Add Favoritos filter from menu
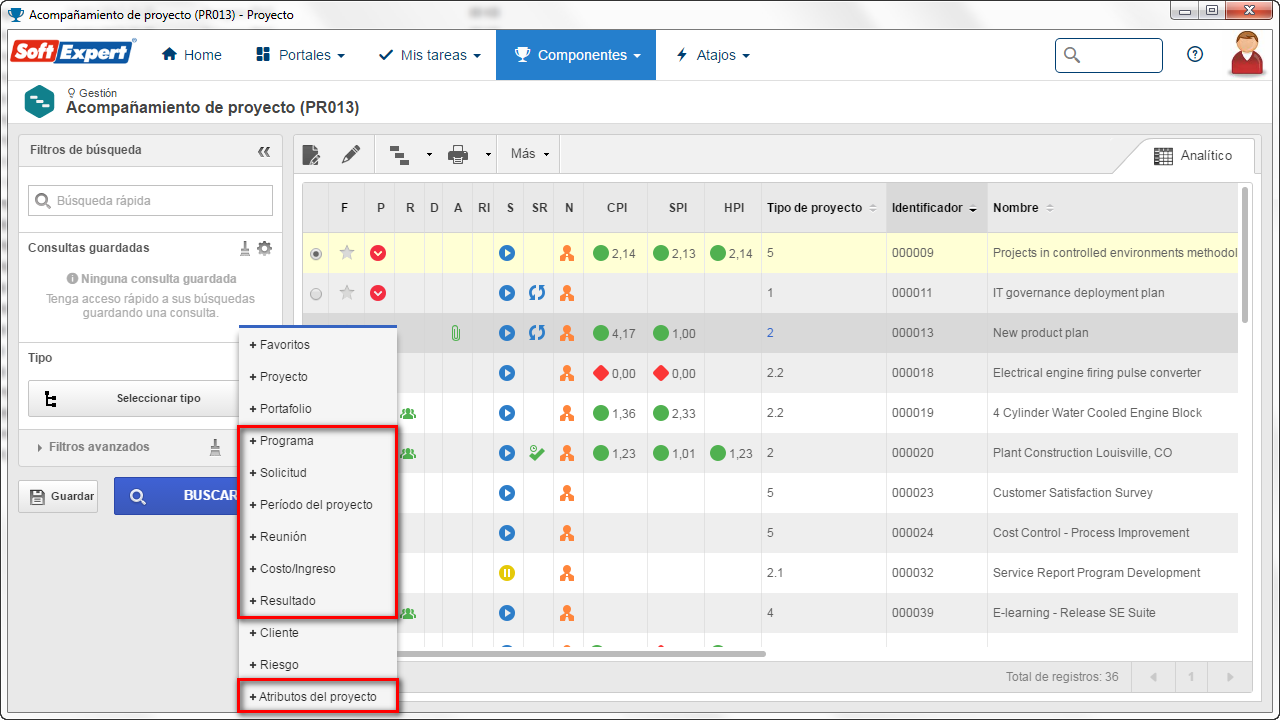 (317, 345)
